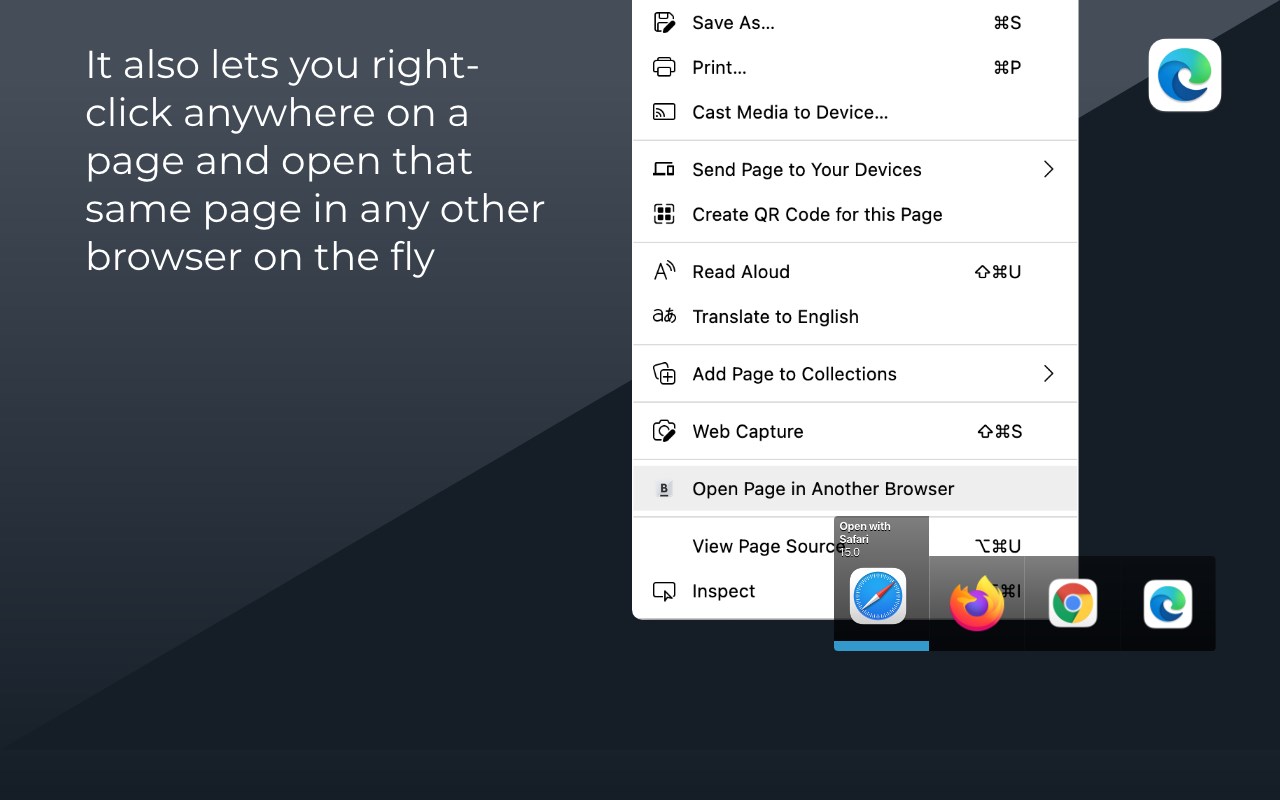Click the Web Capture camera icon
1280x800 pixels.
[x=664, y=431]
